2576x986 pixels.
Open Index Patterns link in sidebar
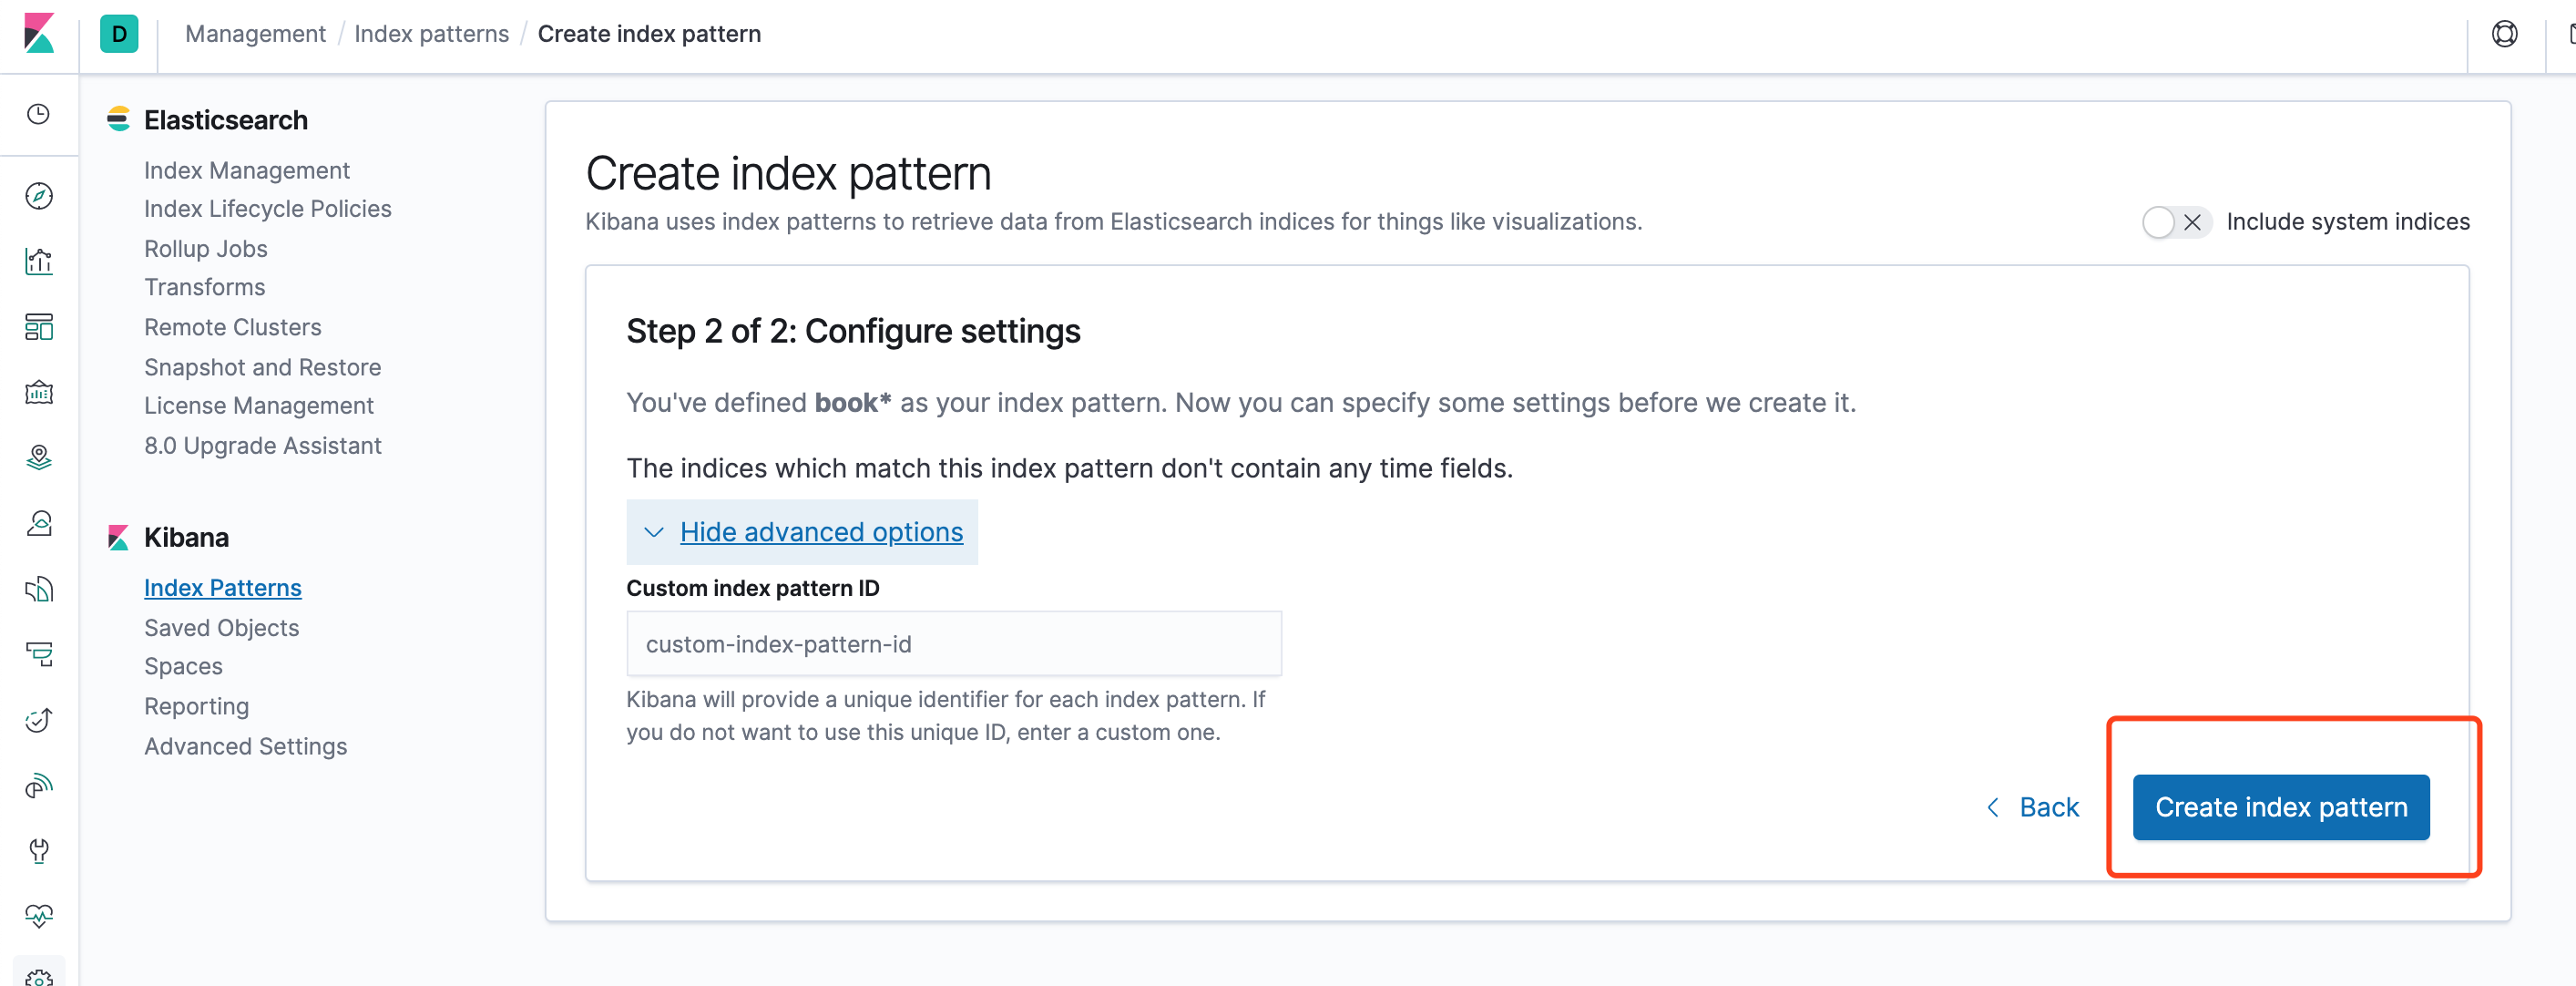222,587
